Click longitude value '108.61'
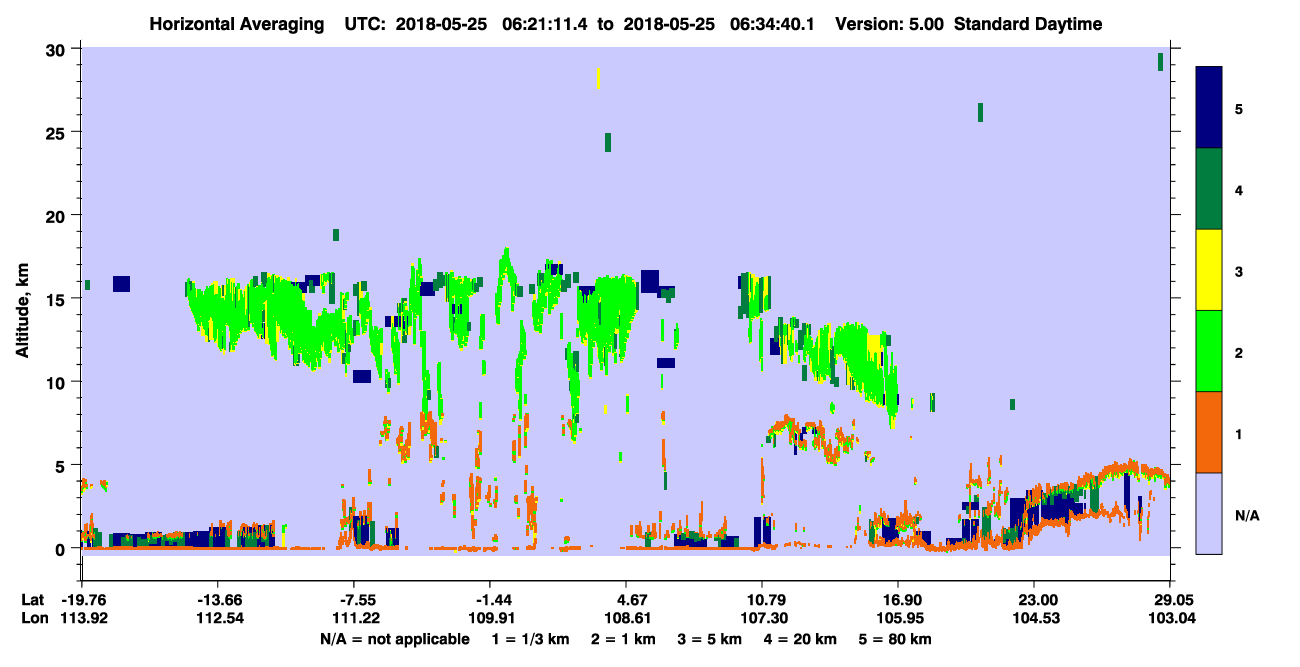 click(626, 618)
